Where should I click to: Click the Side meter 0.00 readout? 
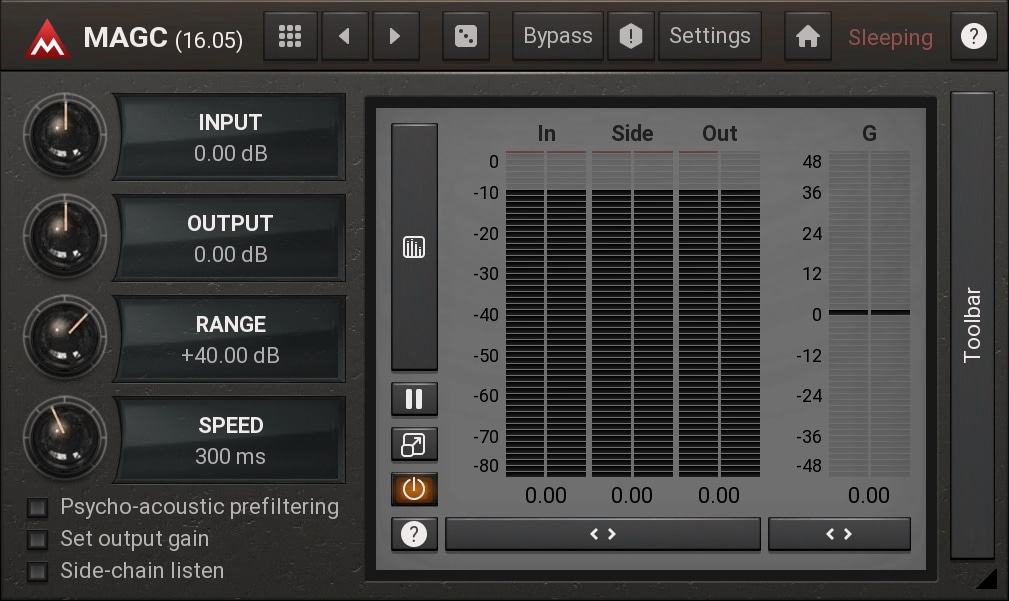632,495
